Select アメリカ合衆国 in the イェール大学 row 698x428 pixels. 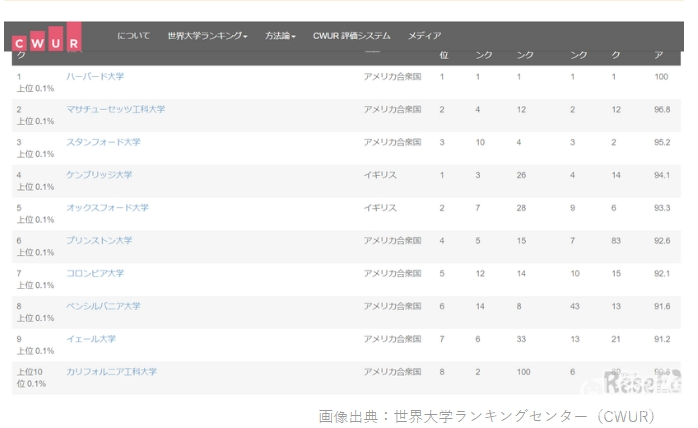point(392,339)
